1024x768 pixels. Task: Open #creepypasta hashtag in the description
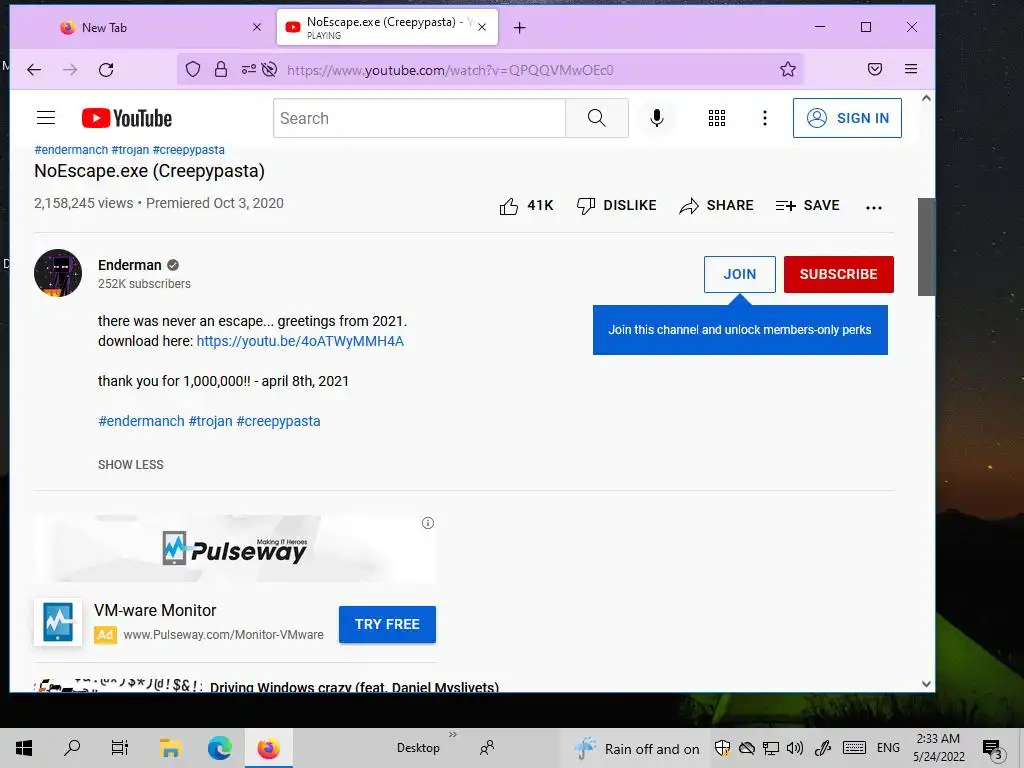click(x=278, y=421)
